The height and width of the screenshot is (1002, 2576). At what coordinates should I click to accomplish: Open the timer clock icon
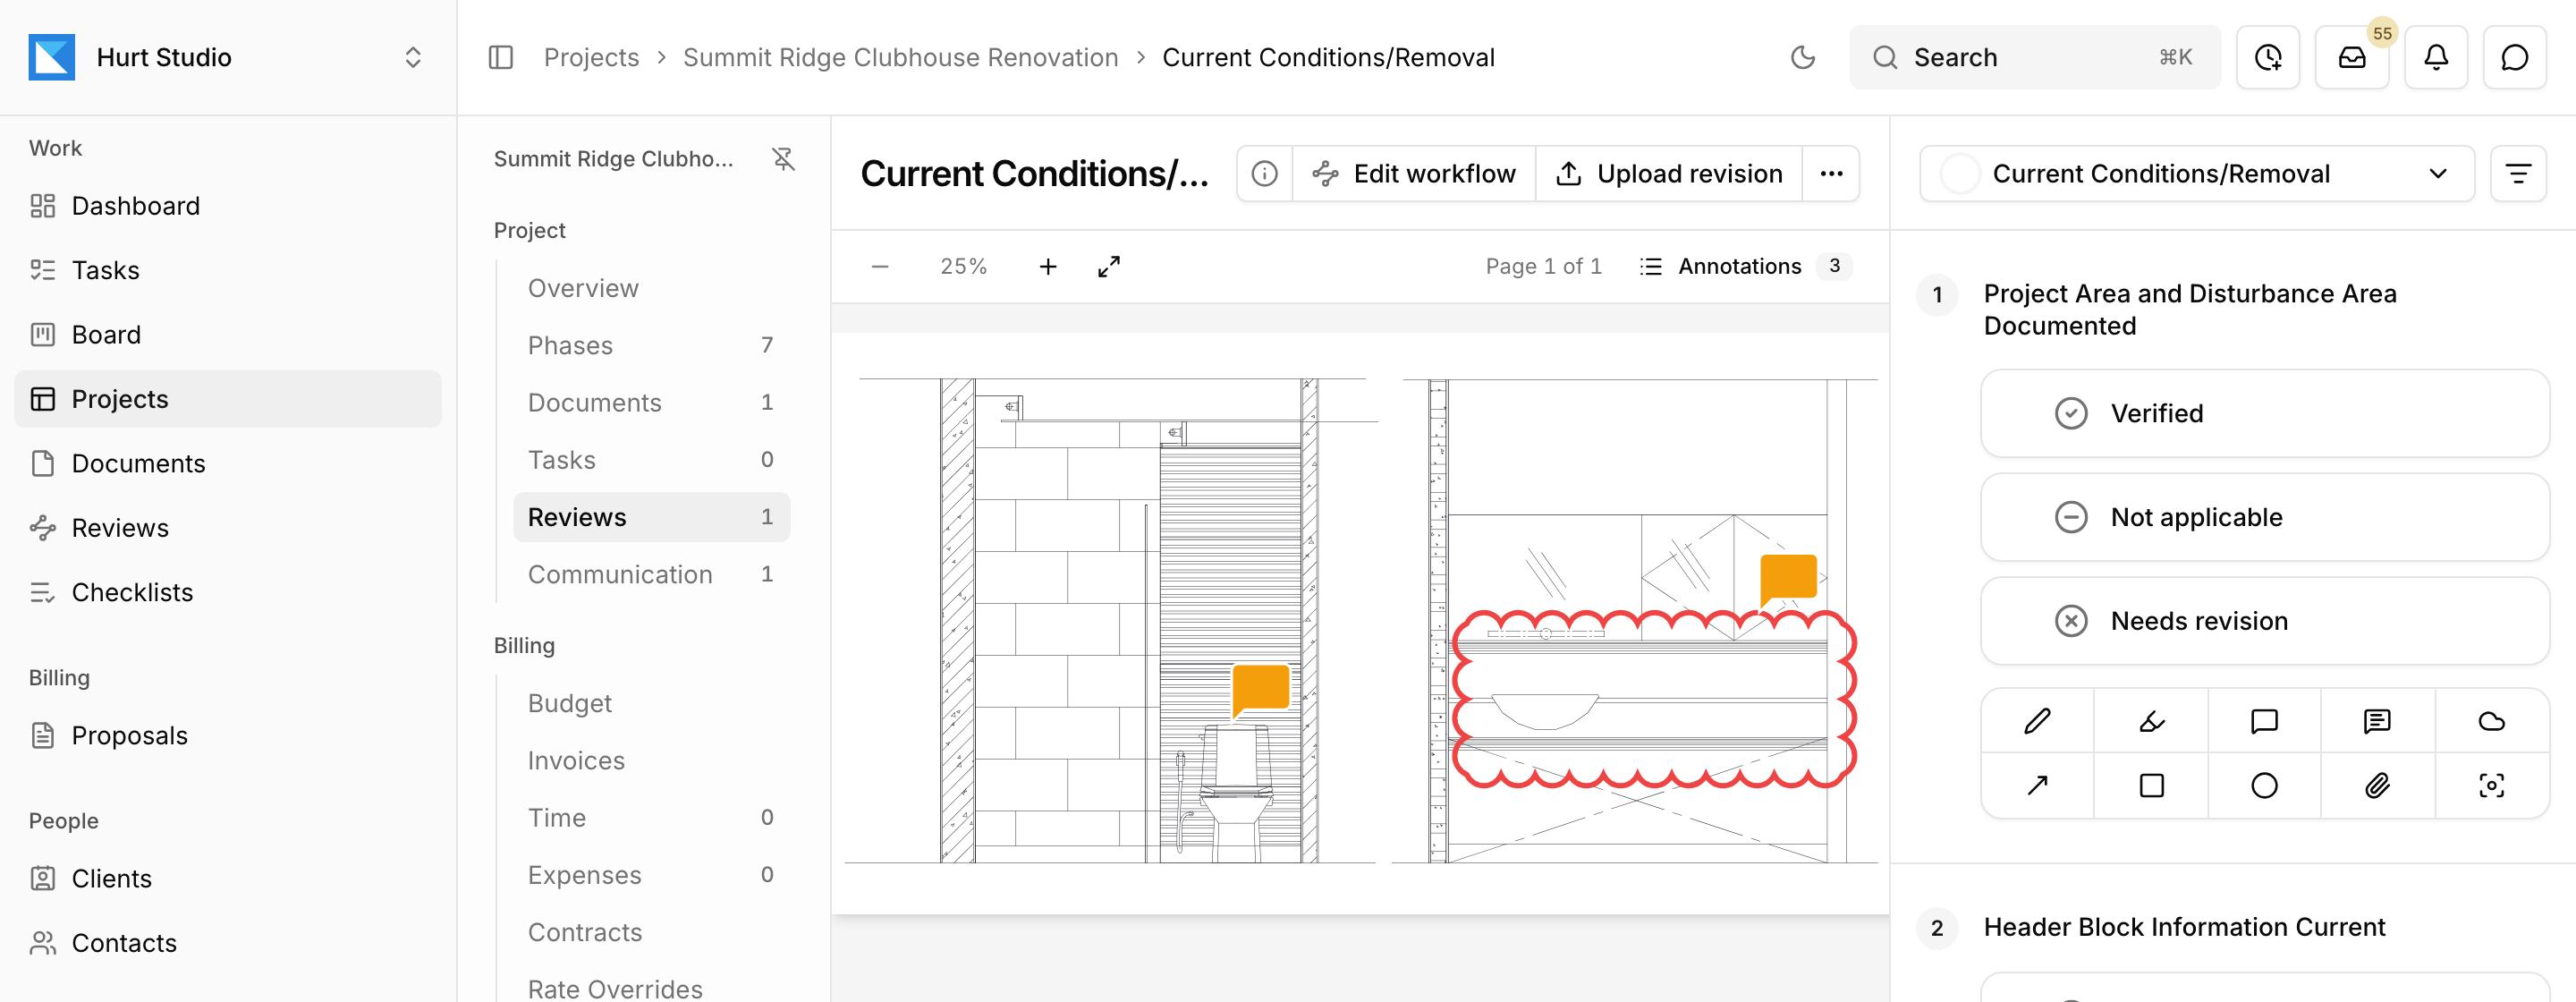tap(2268, 57)
